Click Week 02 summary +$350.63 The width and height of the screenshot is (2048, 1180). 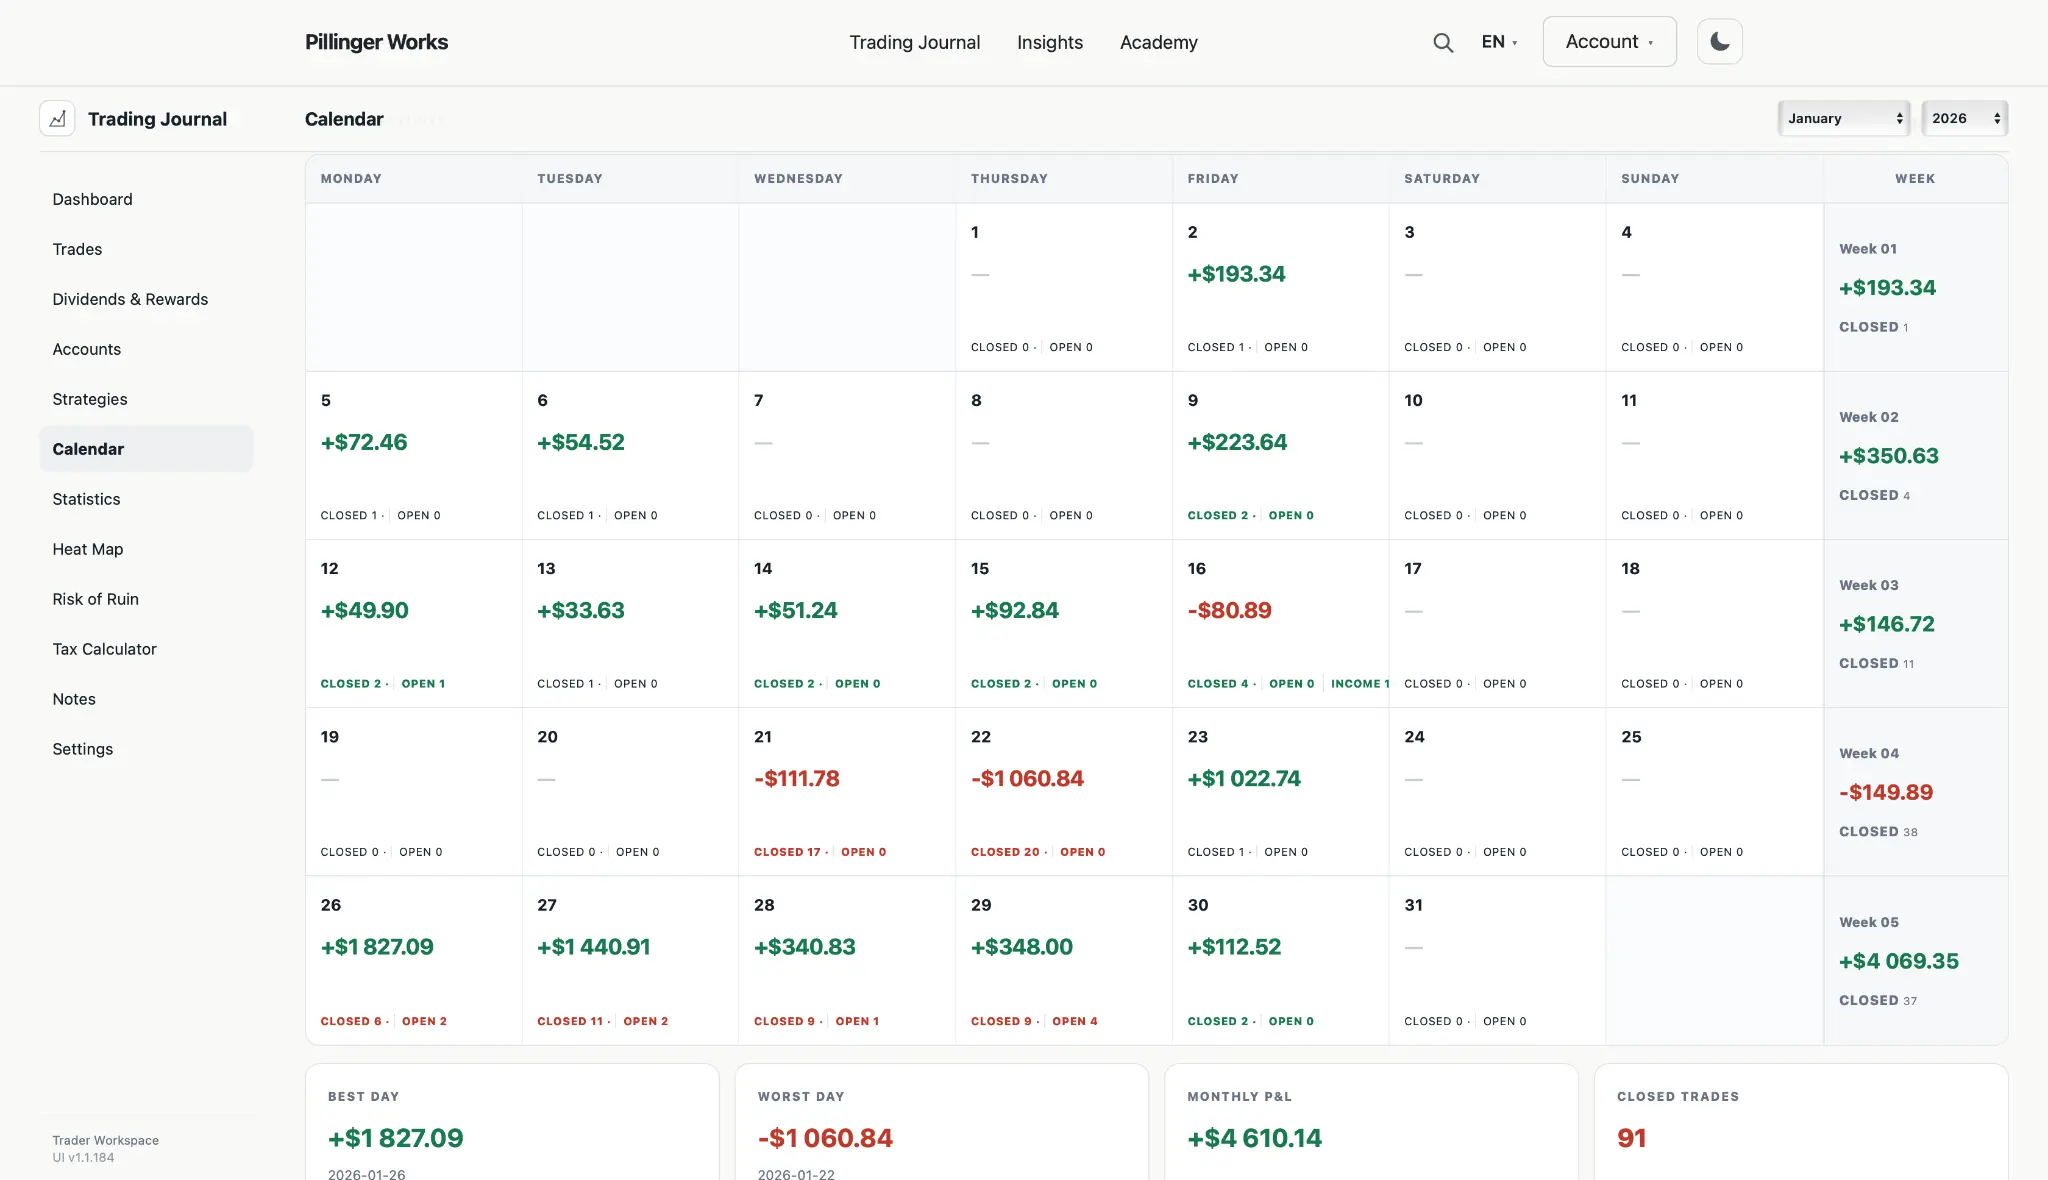point(1915,456)
